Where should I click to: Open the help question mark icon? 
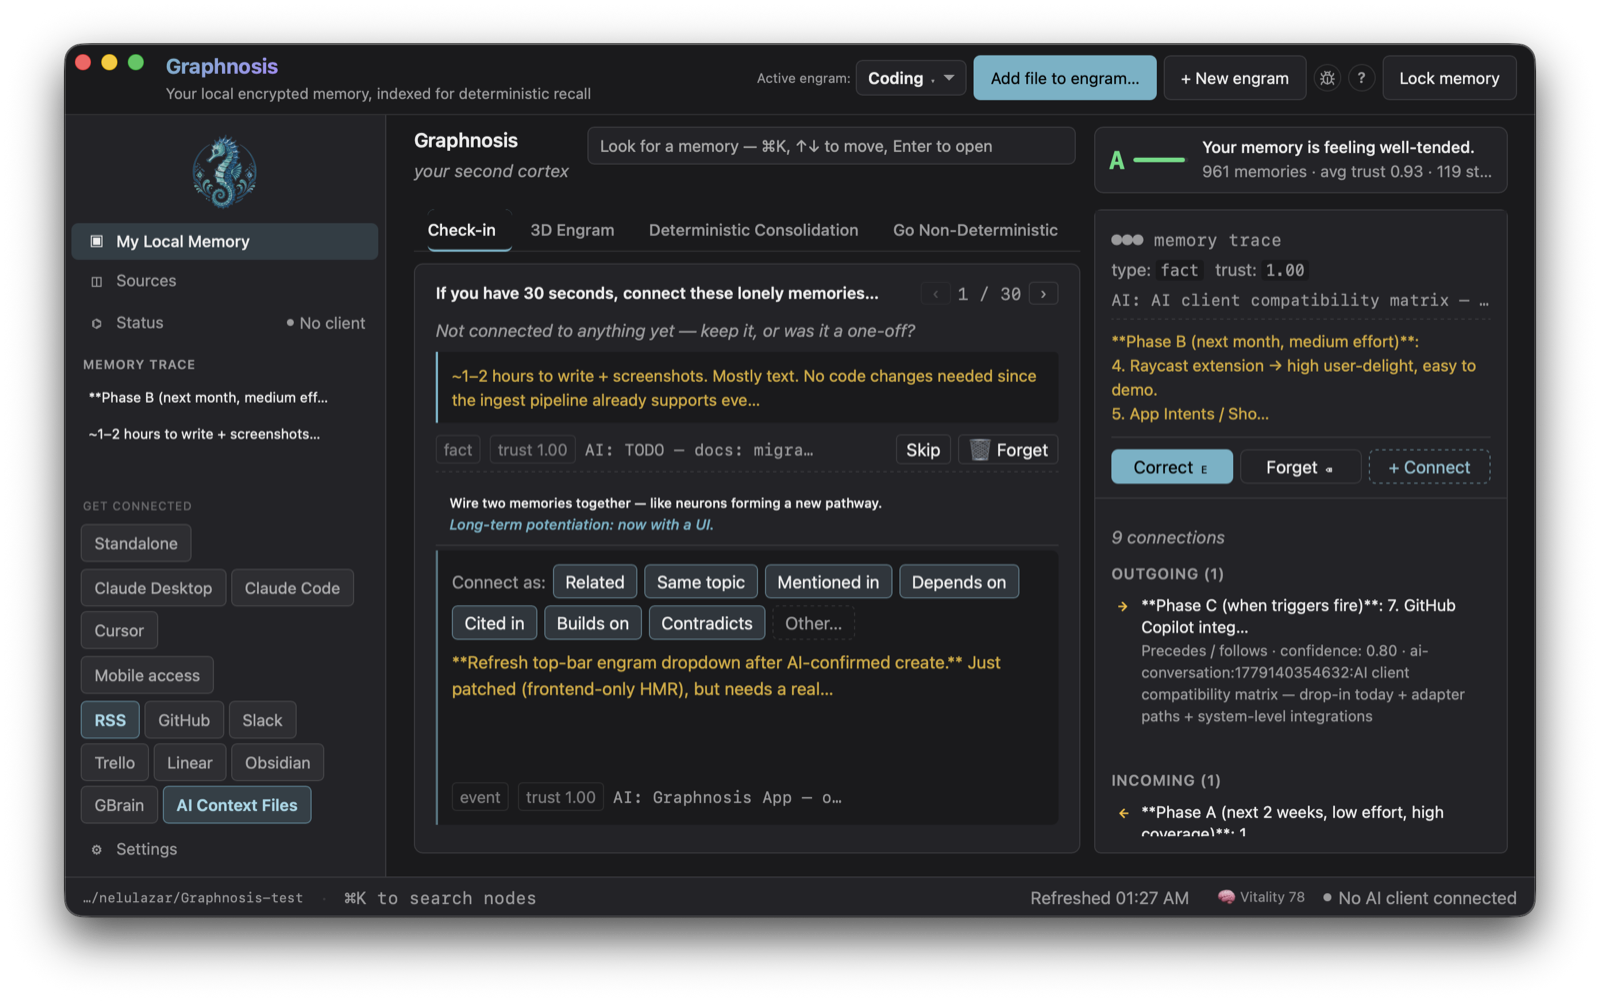[1361, 78]
